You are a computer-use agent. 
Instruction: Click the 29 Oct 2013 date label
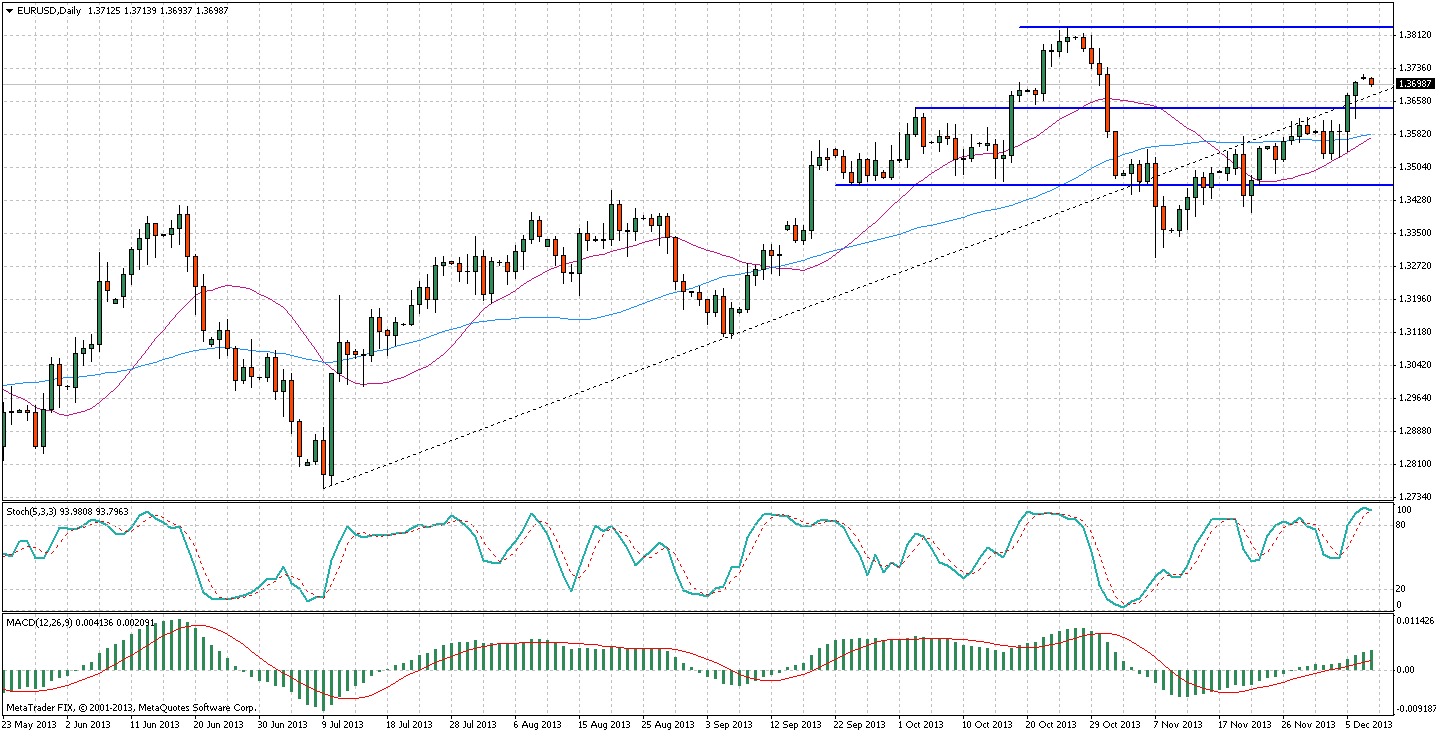pos(1113,724)
